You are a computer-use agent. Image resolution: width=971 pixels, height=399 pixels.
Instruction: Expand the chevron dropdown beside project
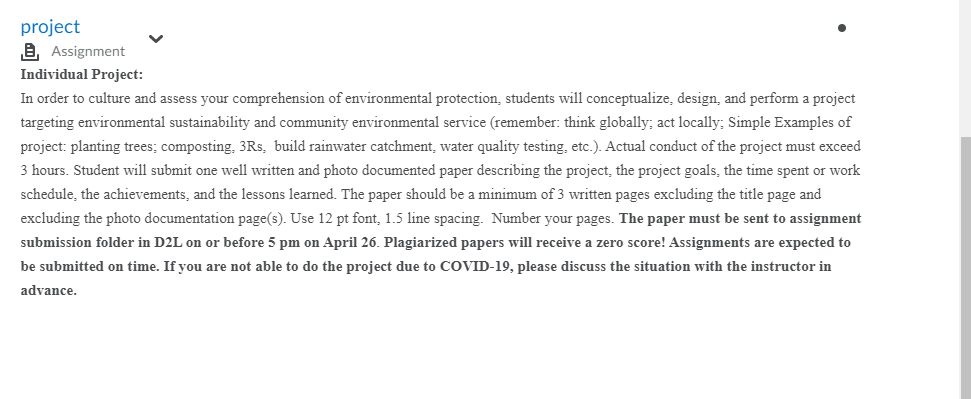point(156,39)
